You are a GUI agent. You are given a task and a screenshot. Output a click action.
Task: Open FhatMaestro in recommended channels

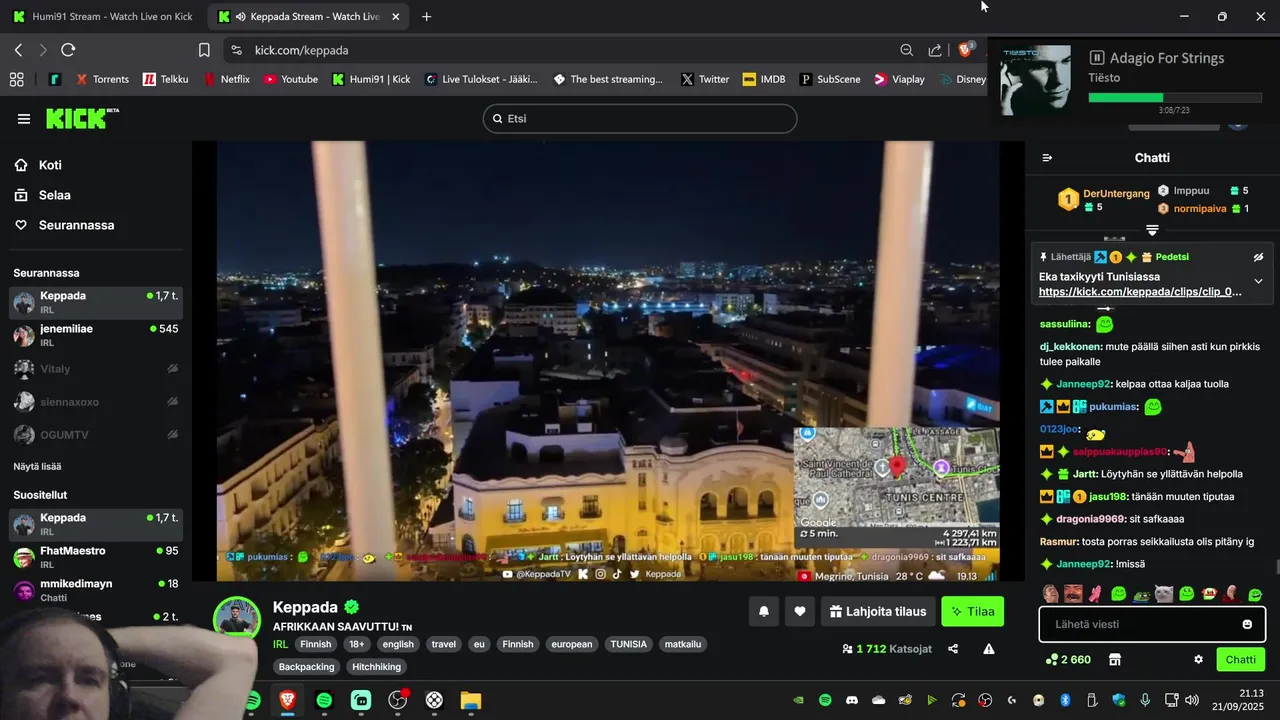(x=96, y=557)
